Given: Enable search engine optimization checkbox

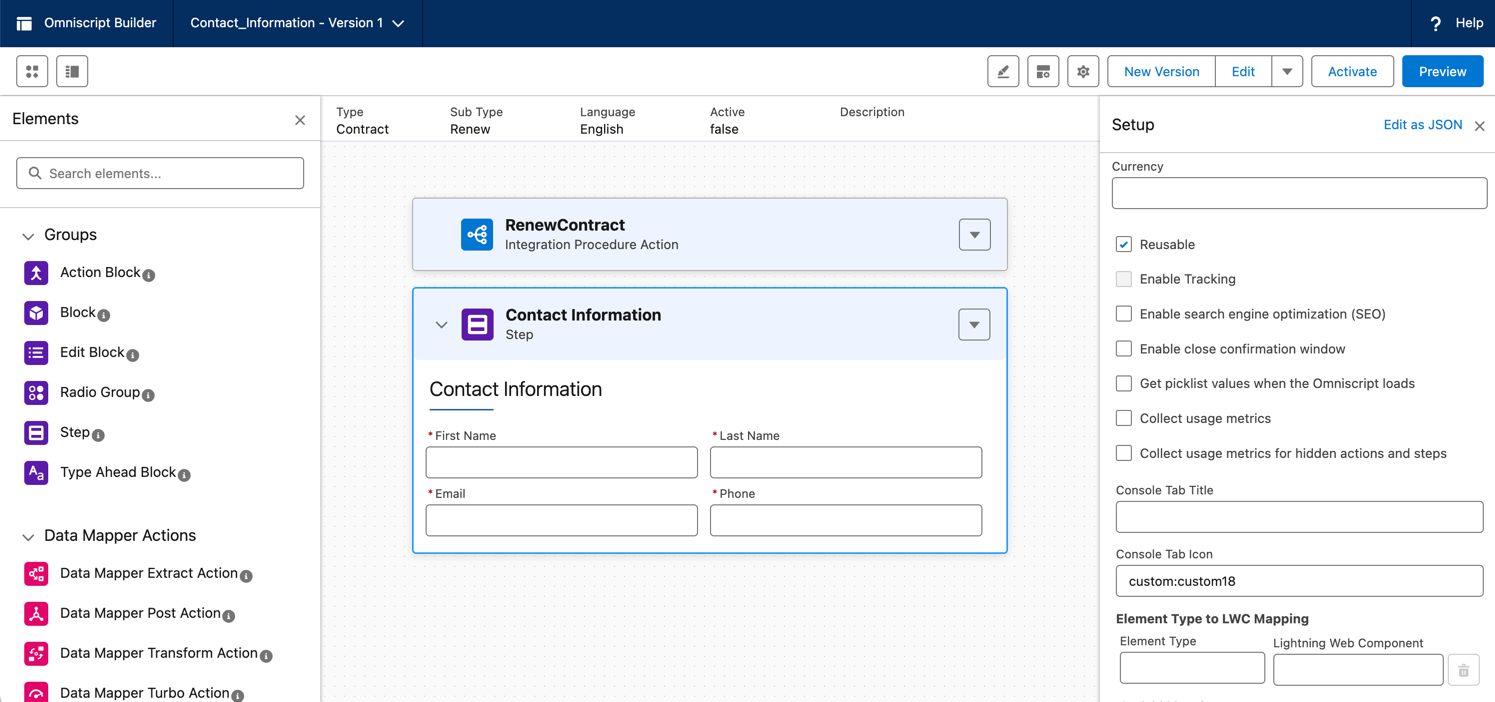Looking at the screenshot, I should tap(1124, 314).
